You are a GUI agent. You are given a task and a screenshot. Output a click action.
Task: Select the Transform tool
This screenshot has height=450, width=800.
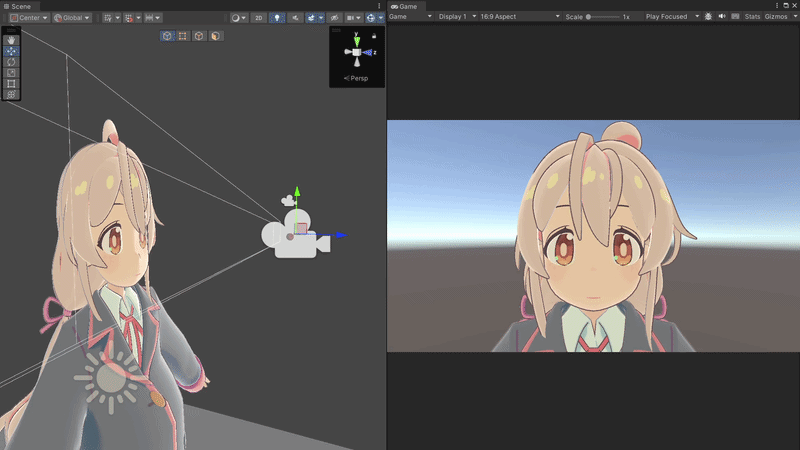(x=11, y=94)
